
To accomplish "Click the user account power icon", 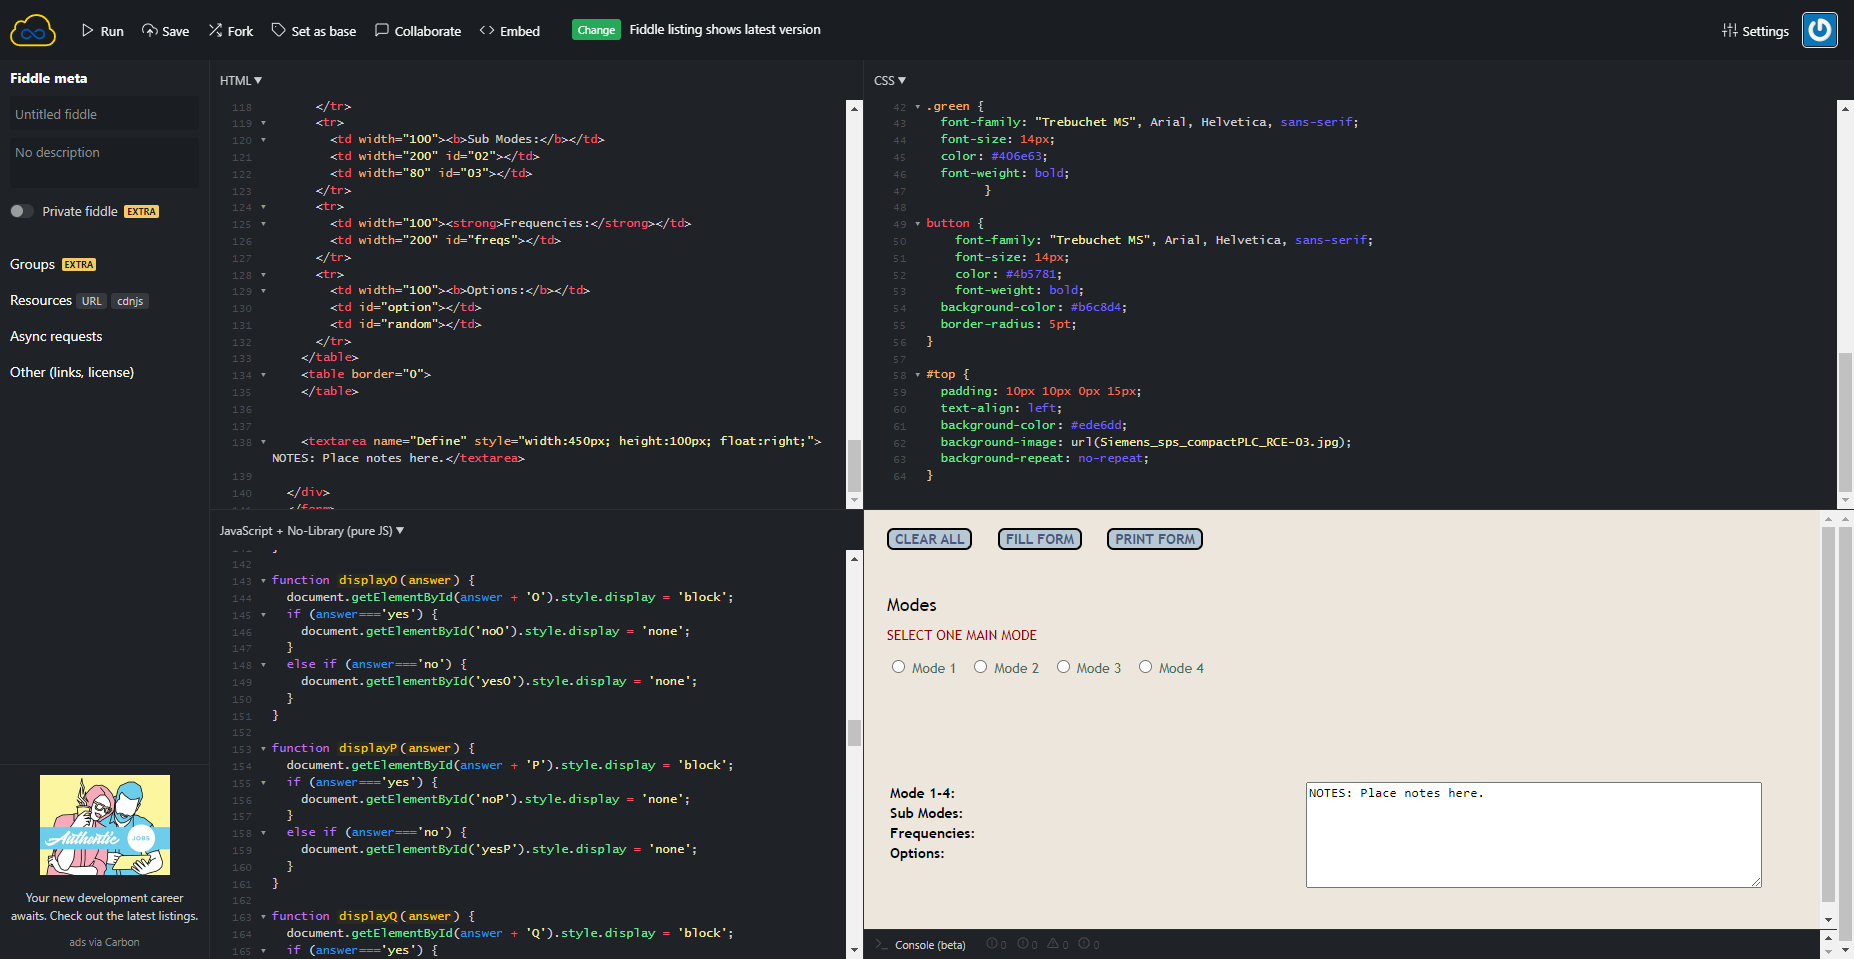I will [x=1819, y=30].
